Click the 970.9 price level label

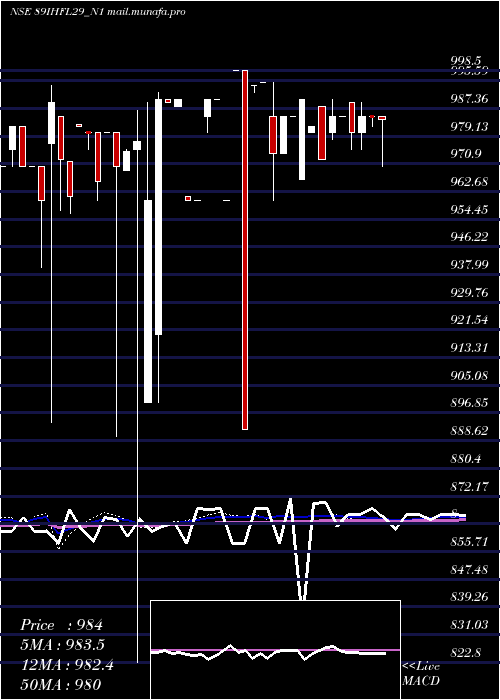(466, 154)
